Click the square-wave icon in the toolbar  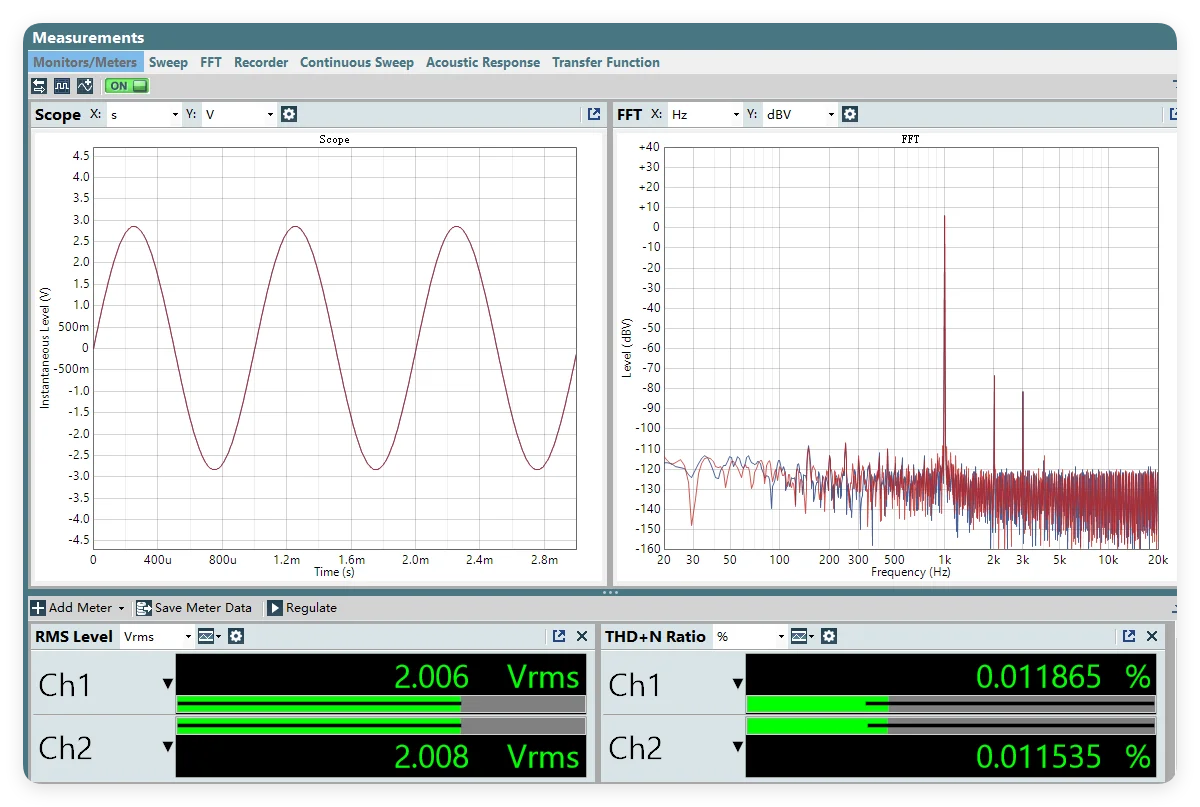point(62,86)
